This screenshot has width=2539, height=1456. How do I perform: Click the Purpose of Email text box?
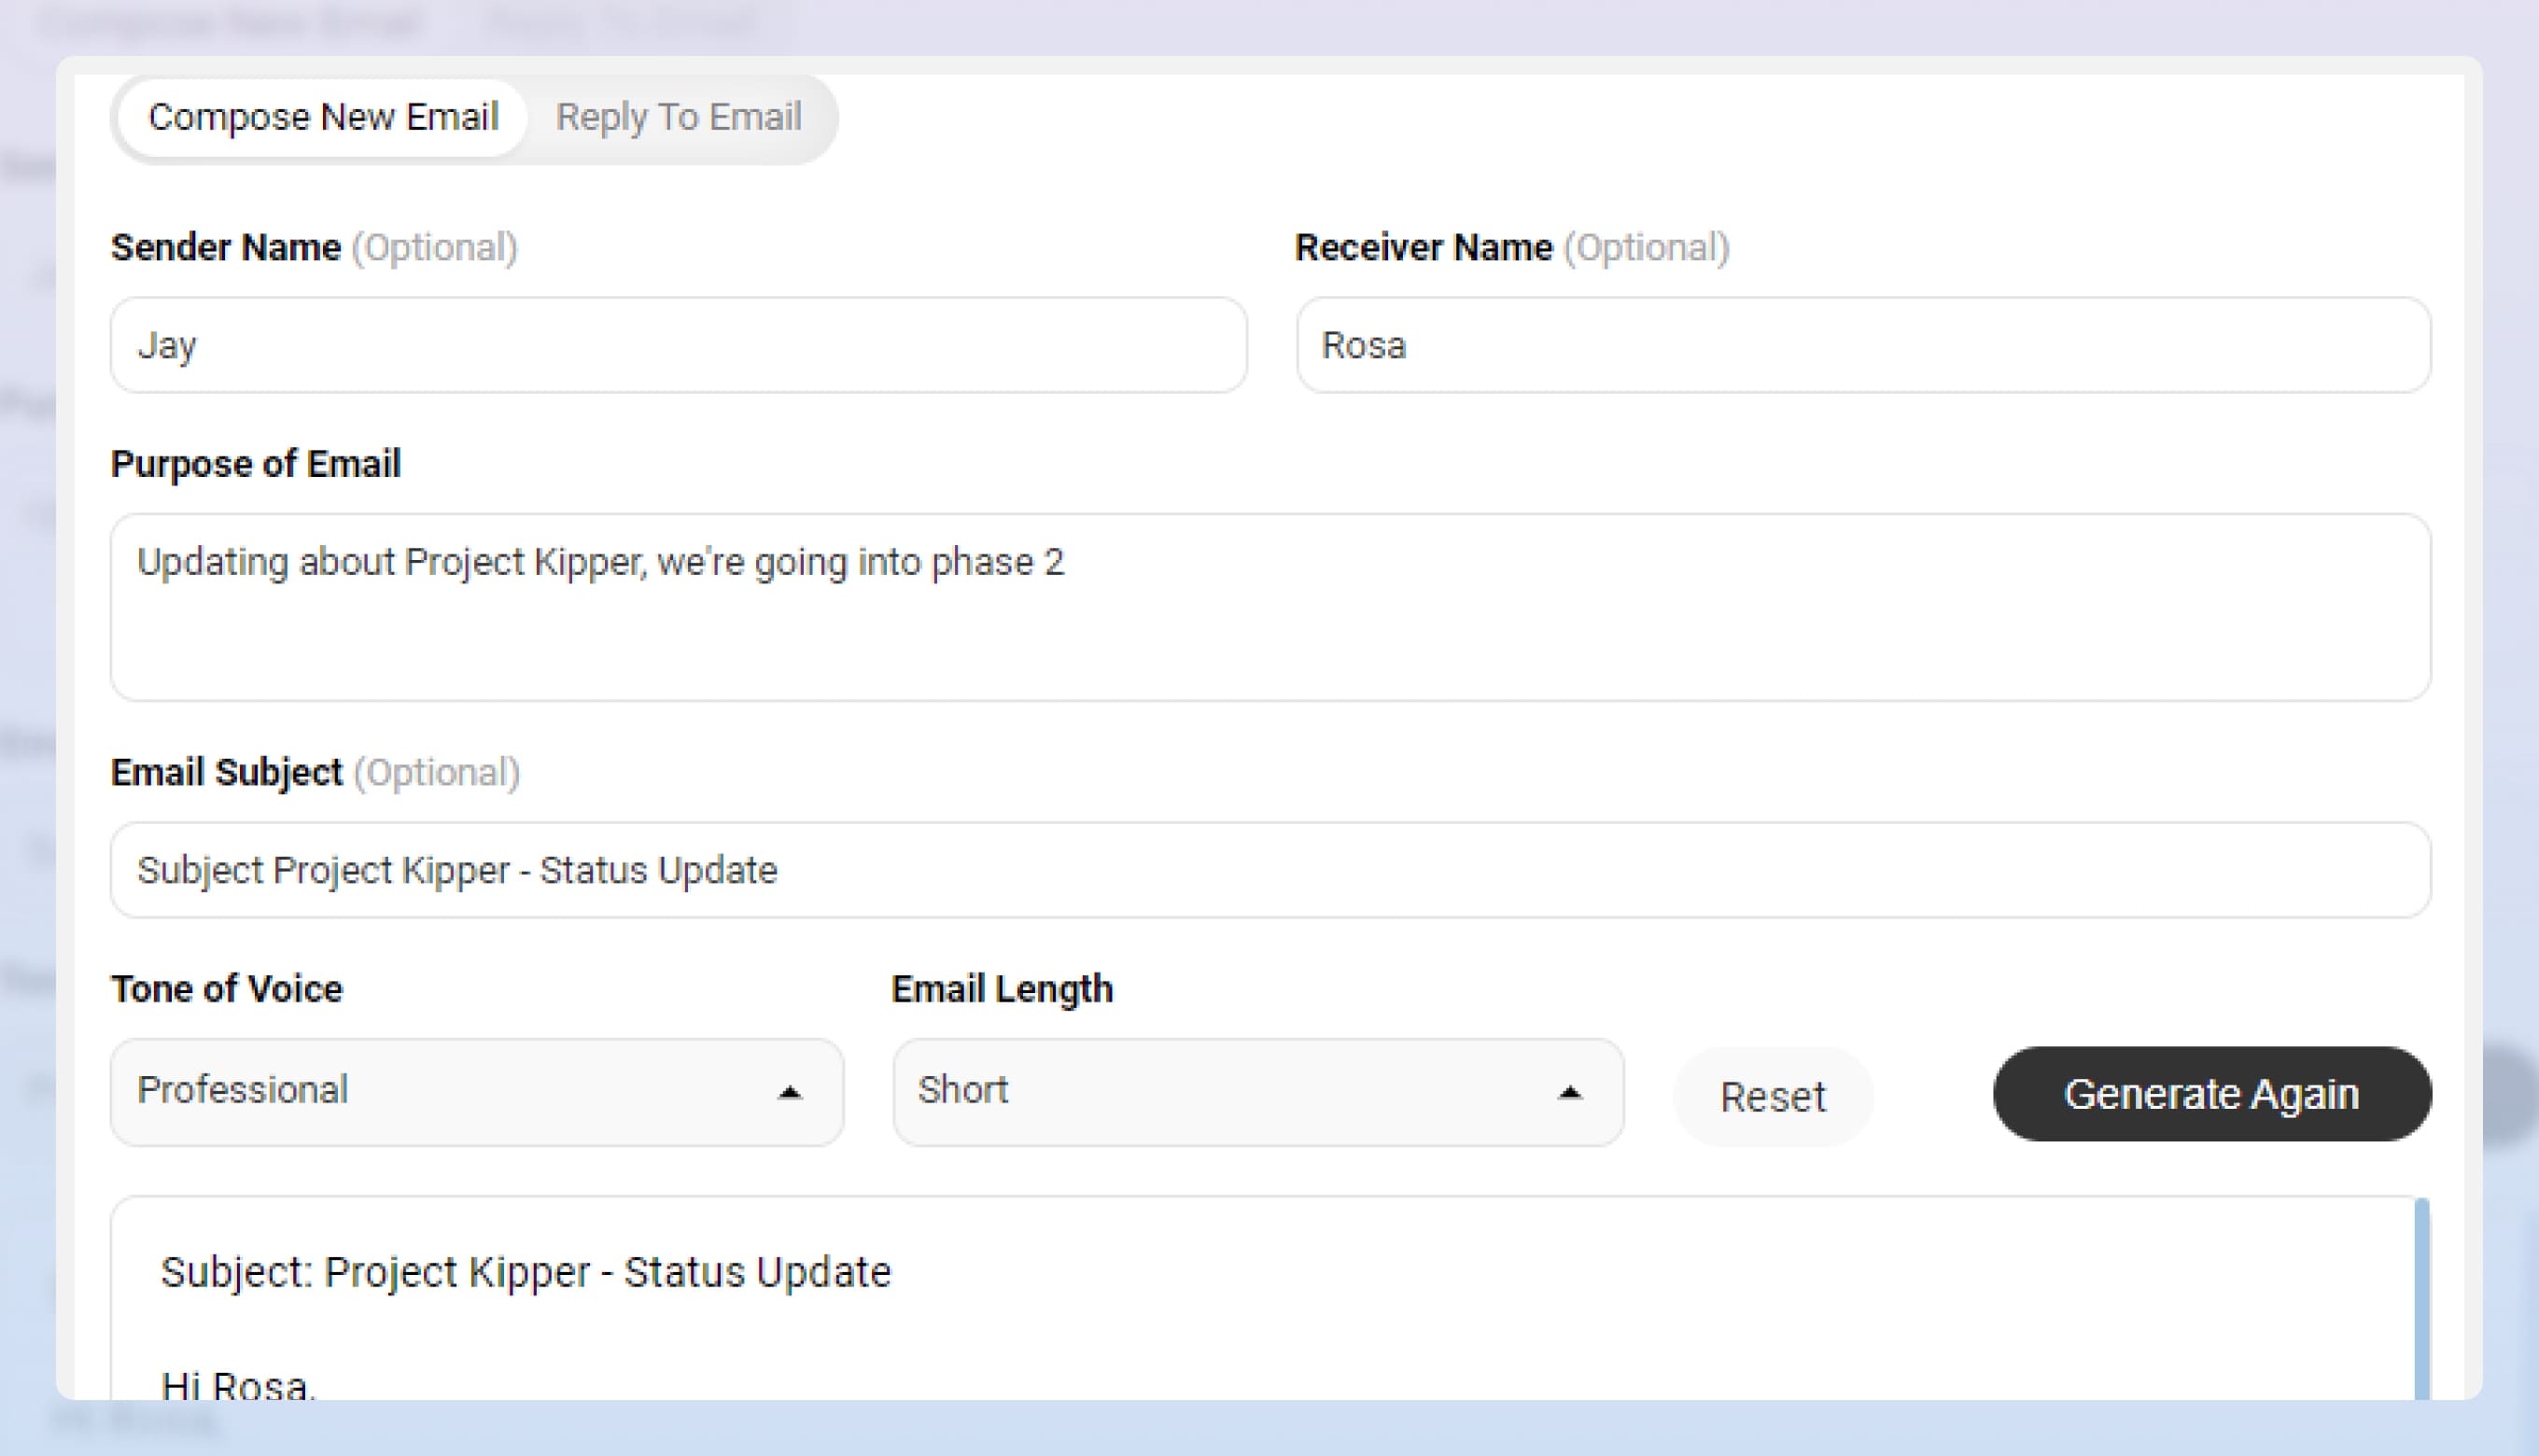pos(1270,608)
